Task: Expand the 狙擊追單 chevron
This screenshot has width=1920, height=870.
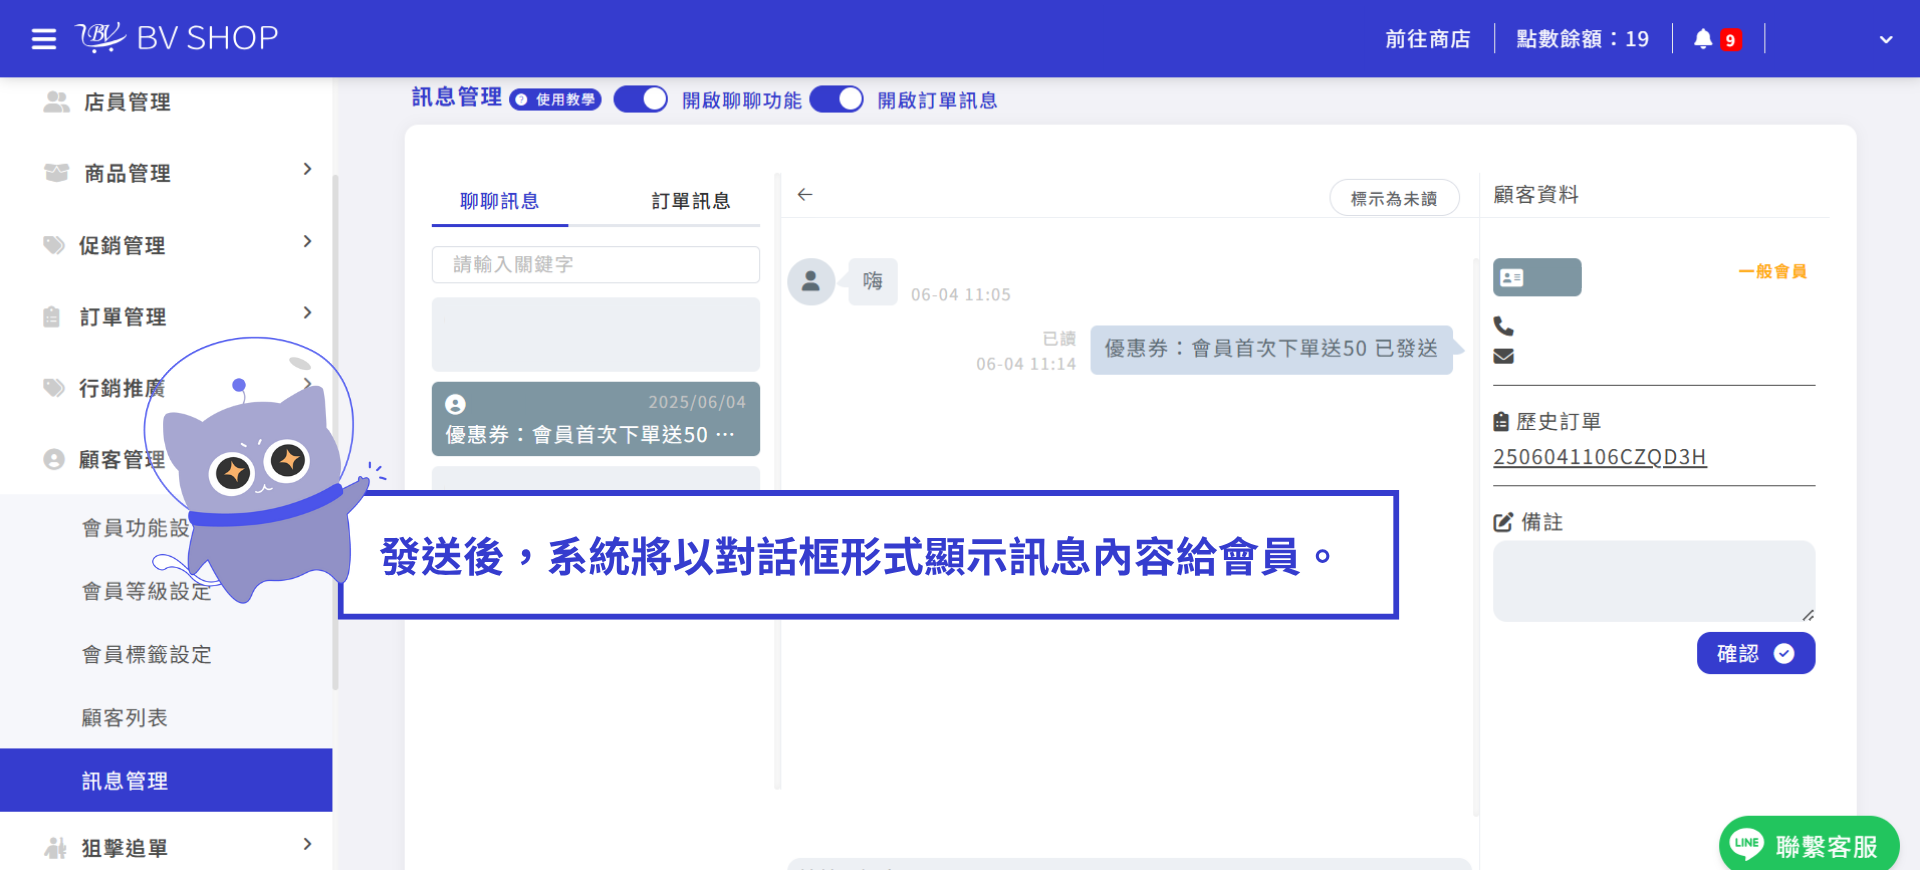Action: (307, 844)
